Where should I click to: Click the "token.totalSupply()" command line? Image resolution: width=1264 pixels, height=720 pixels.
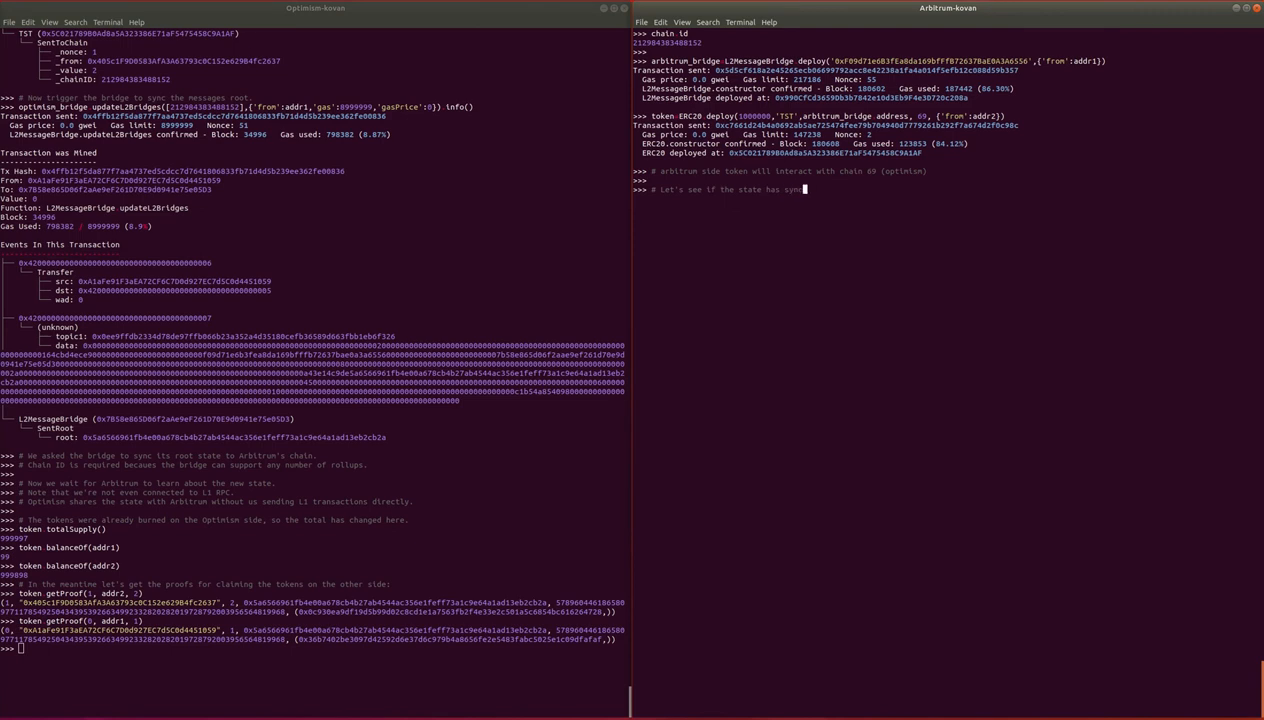pos(53,529)
